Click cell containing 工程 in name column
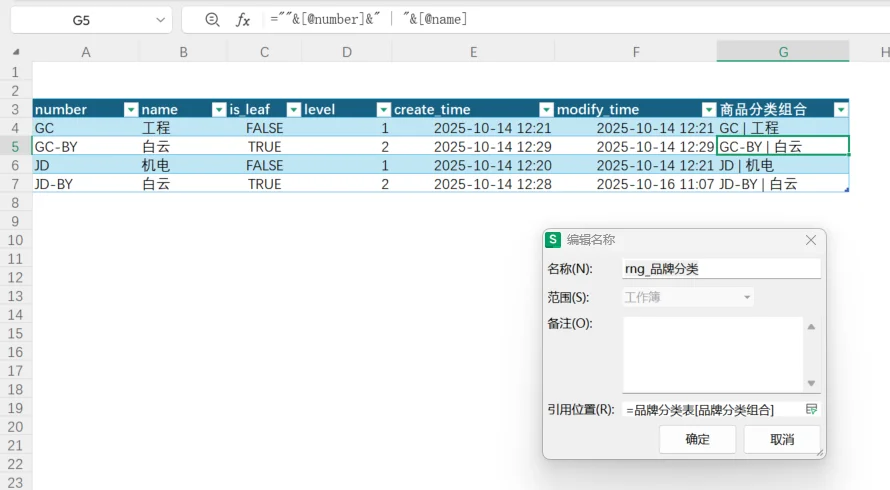Screen dimensions: 890x490 pyautogui.click(x=183, y=128)
